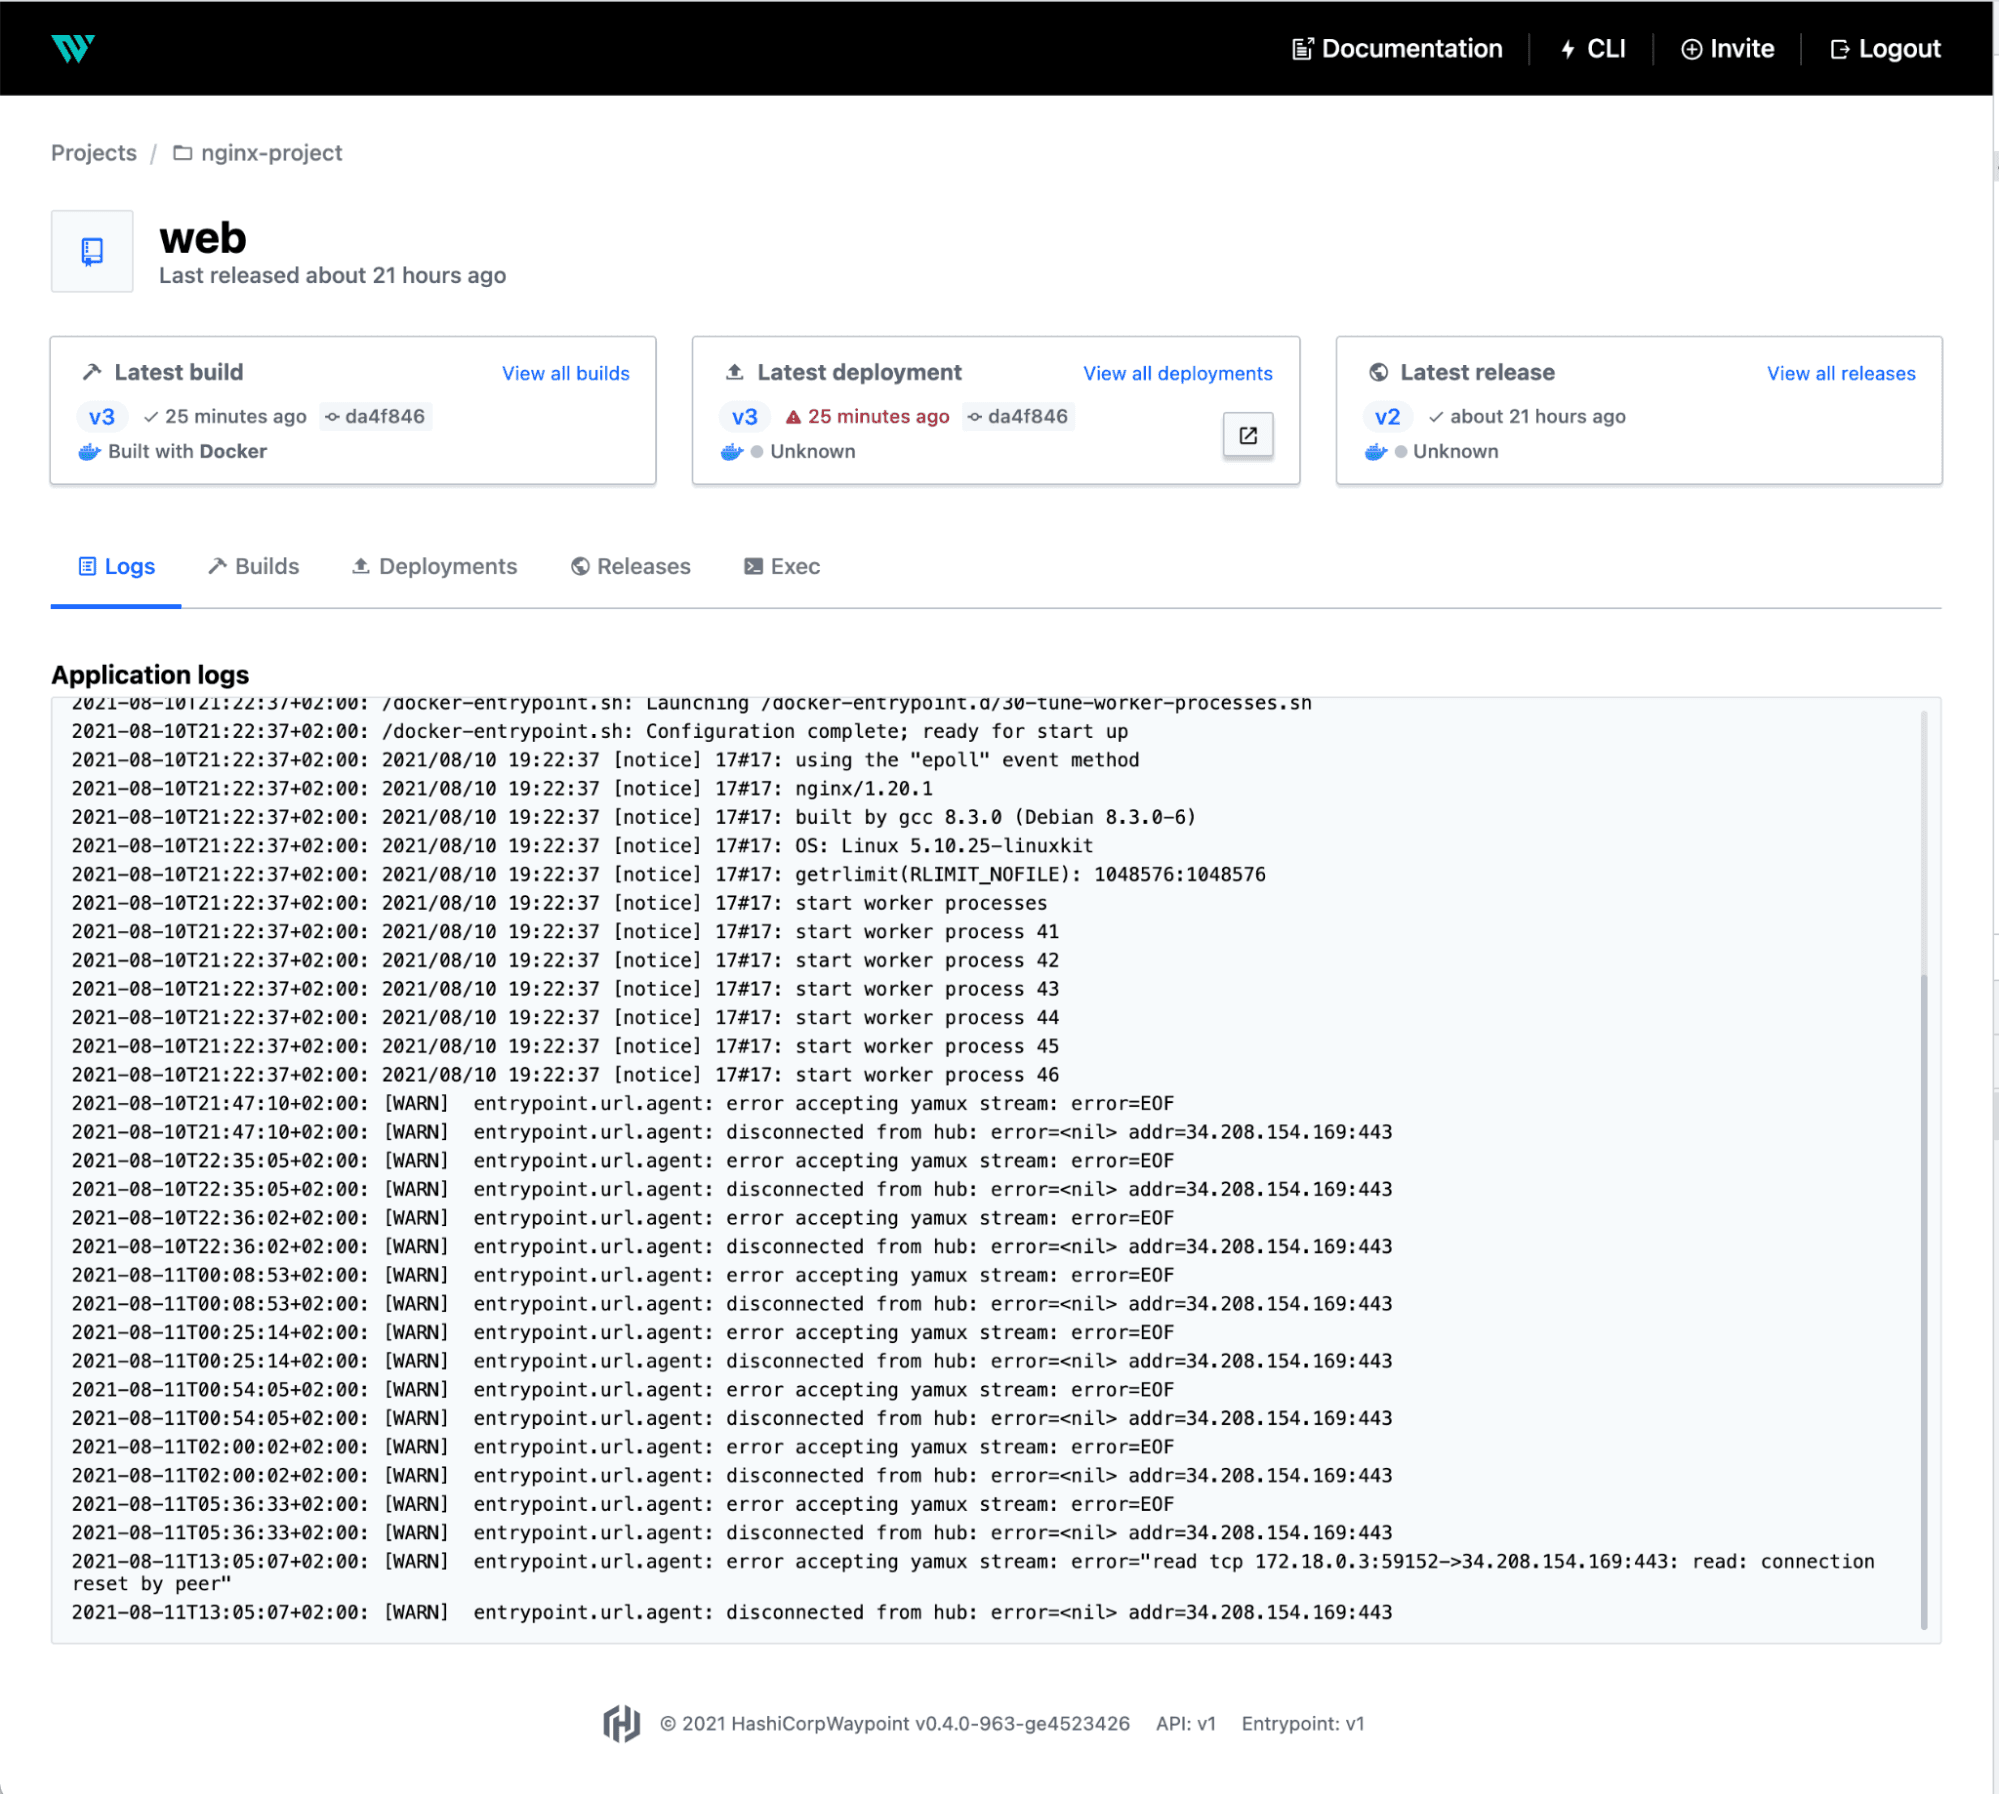Click the v3 badge in Latest build
The image size is (1999, 1795).
pos(102,416)
